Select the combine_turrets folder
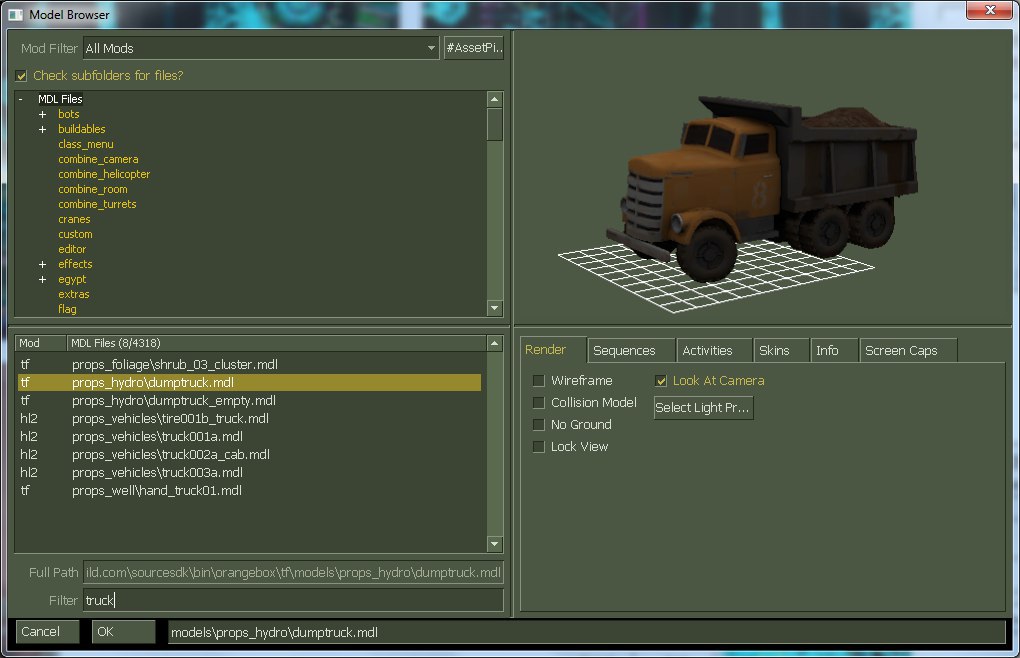Image resolution: width=1020 pixels, height=658 pixels. pos(98,204)
